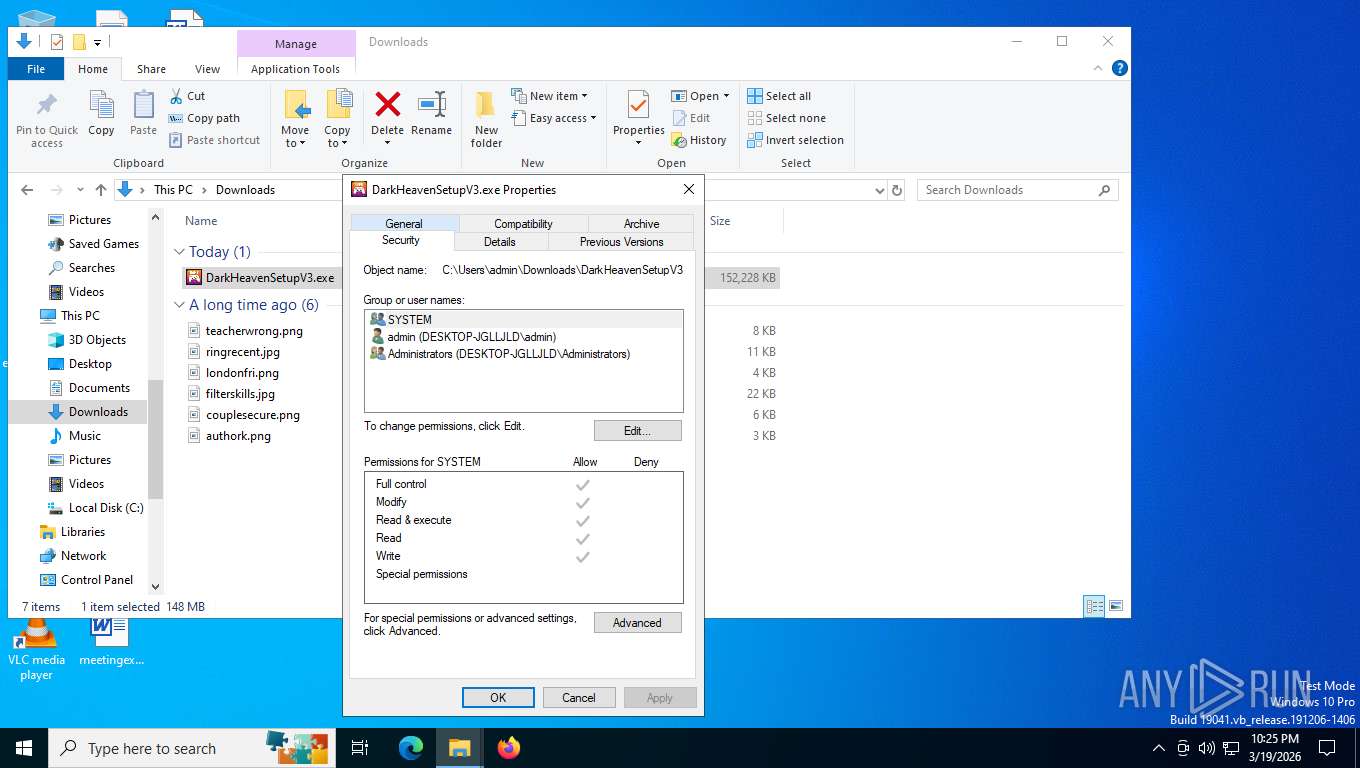Open Control Panel from navigation pane
Viewport: 1360px width, 768px height.
[x=97, y=580]
